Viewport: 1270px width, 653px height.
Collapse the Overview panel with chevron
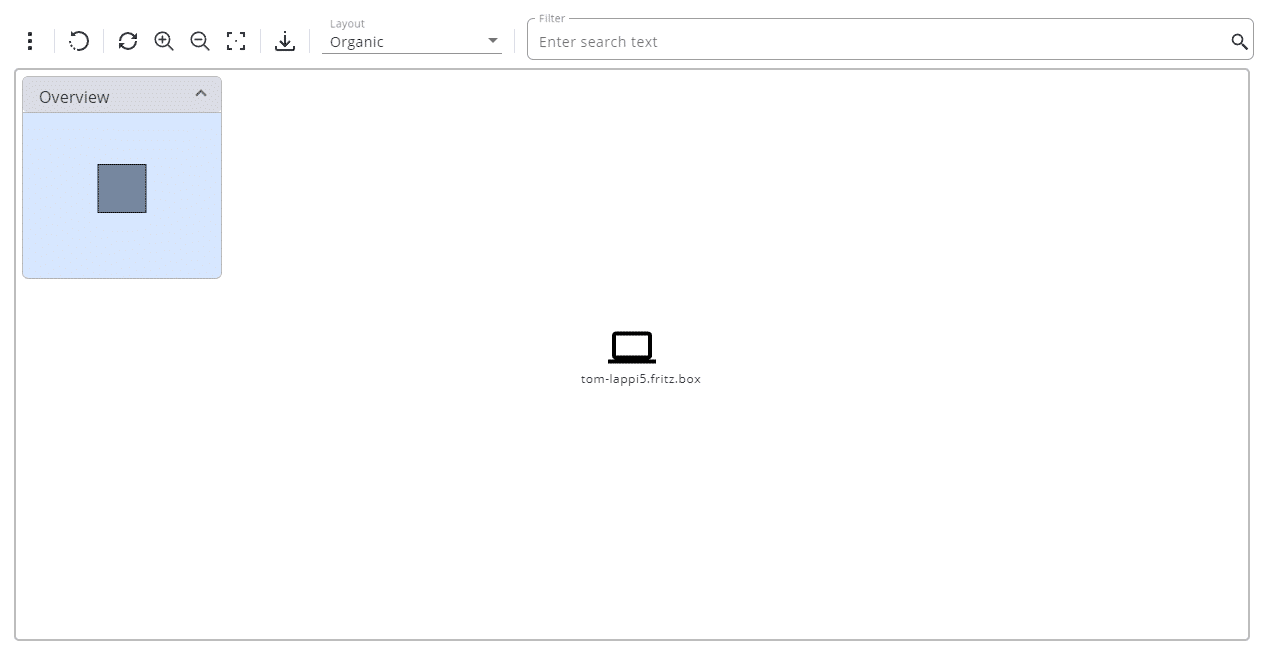[201, 94]
